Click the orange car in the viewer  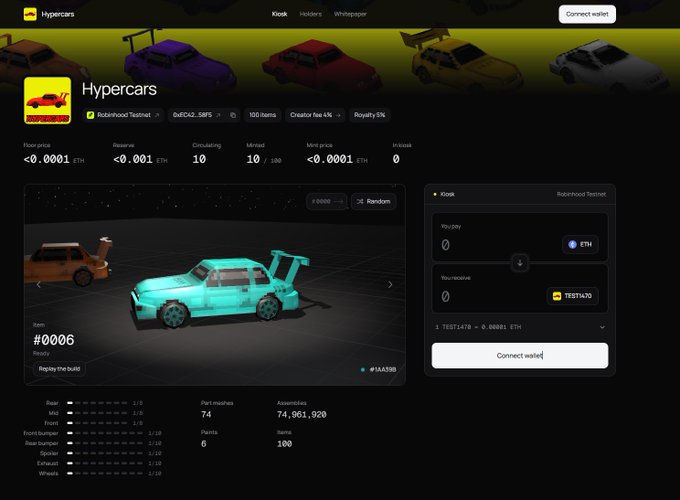coord(69,262)
